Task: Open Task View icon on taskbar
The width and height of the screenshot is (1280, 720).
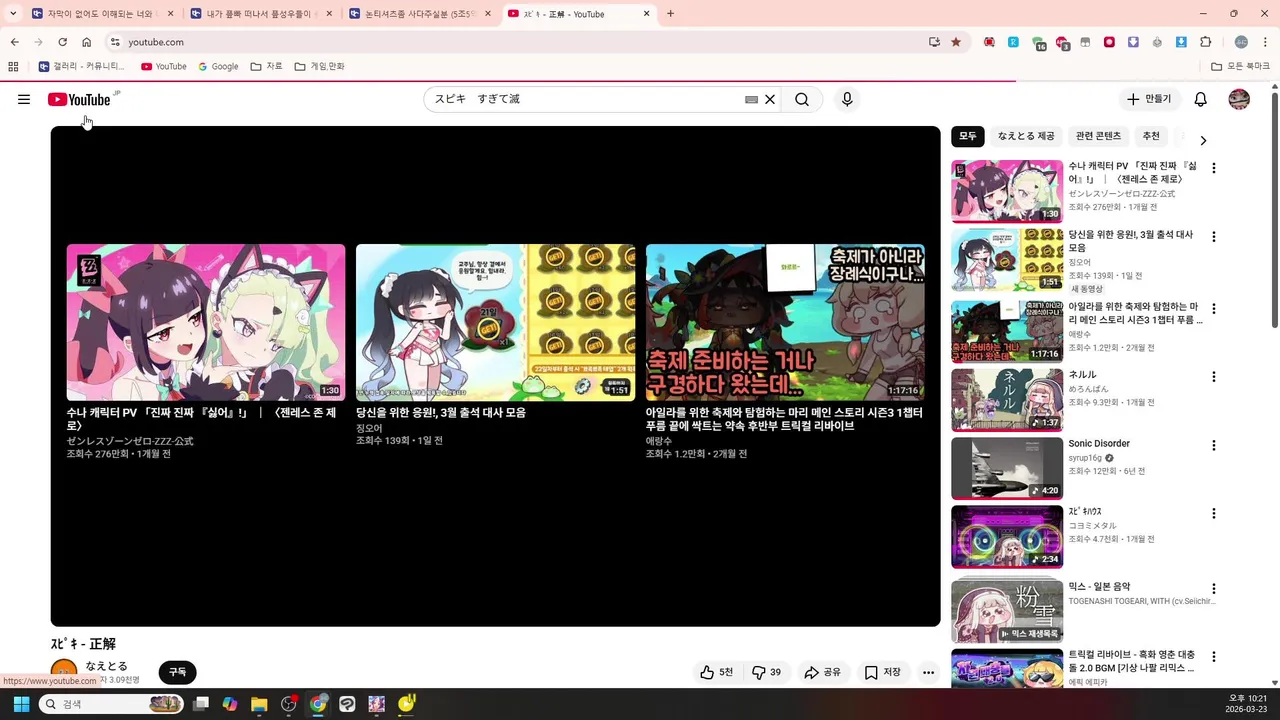Action: click(x=201, y=704)
